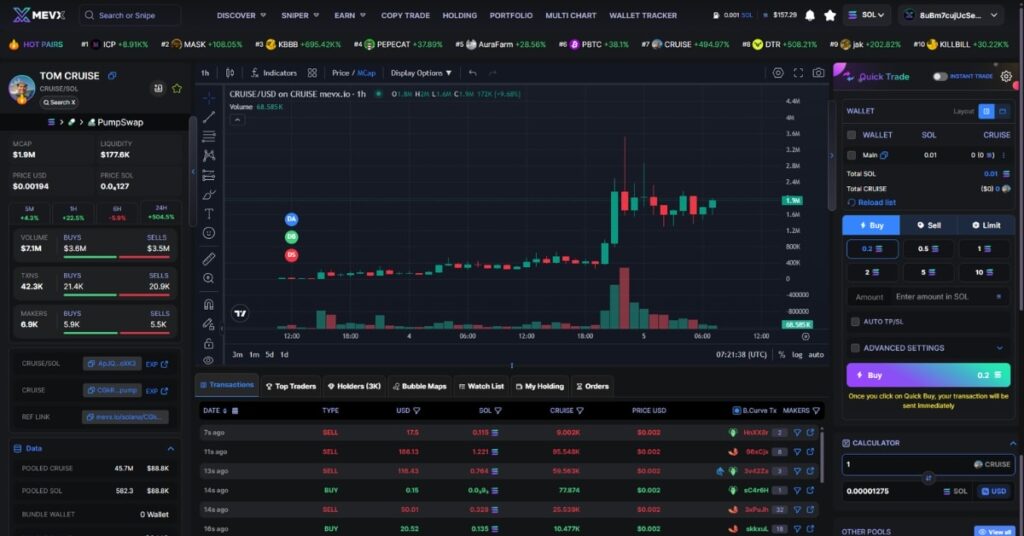Switch to Top Traders tab
Image resolution: width=1024 pixels, height=536 pixels.
tap(291, 386)
